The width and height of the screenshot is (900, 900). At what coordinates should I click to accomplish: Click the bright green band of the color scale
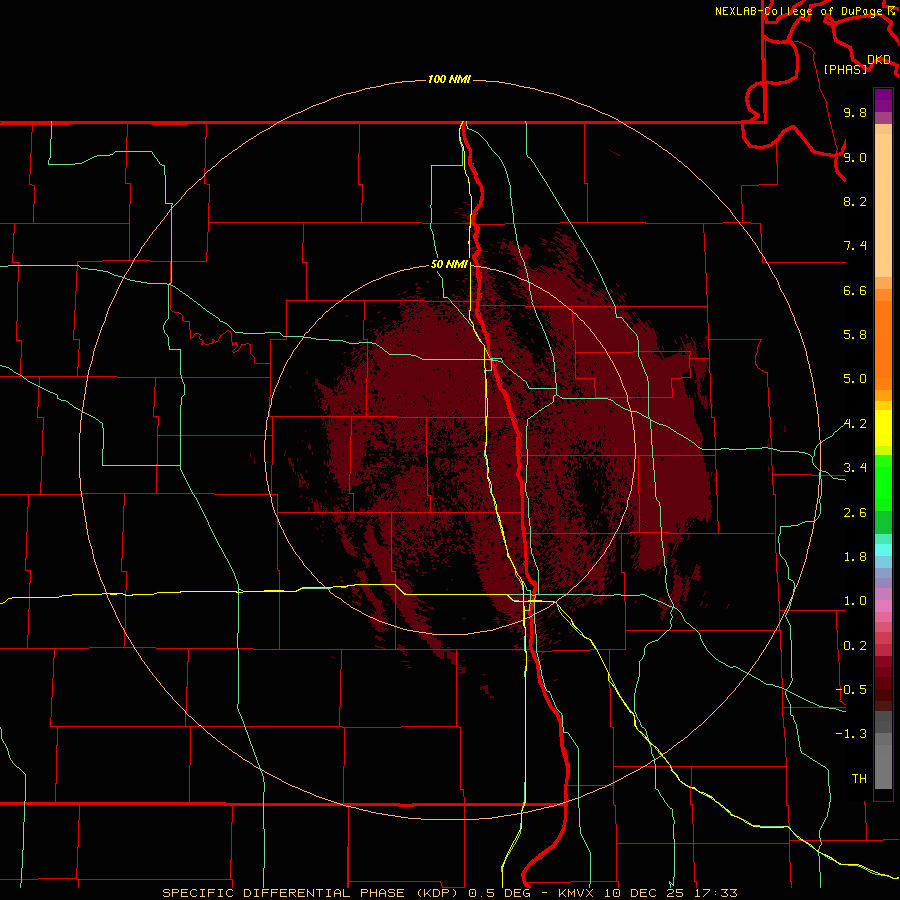(883, 482)
